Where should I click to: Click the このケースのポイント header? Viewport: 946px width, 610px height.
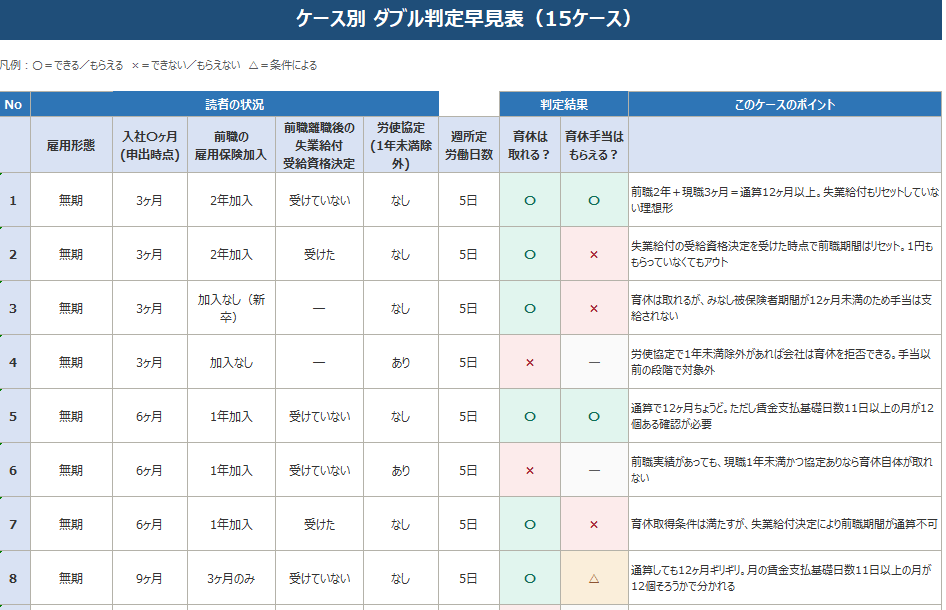pyautogui.click(x=784, y=104)
